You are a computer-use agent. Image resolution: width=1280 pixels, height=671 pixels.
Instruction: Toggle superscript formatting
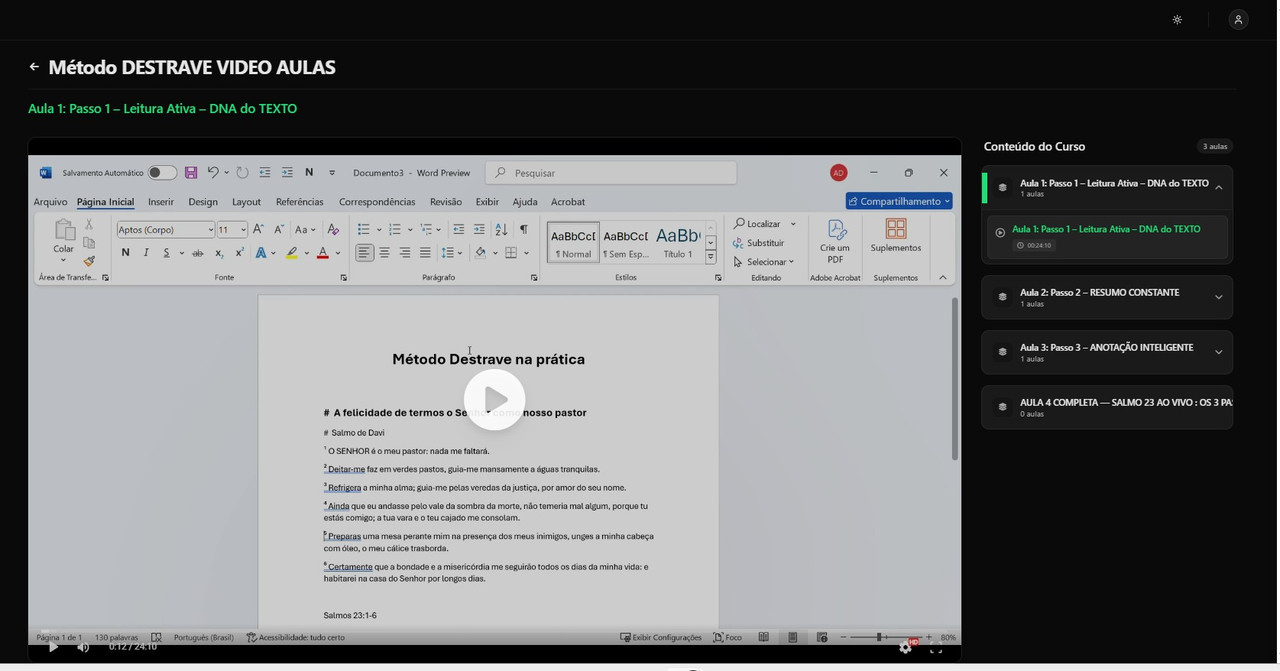(239, 253)
